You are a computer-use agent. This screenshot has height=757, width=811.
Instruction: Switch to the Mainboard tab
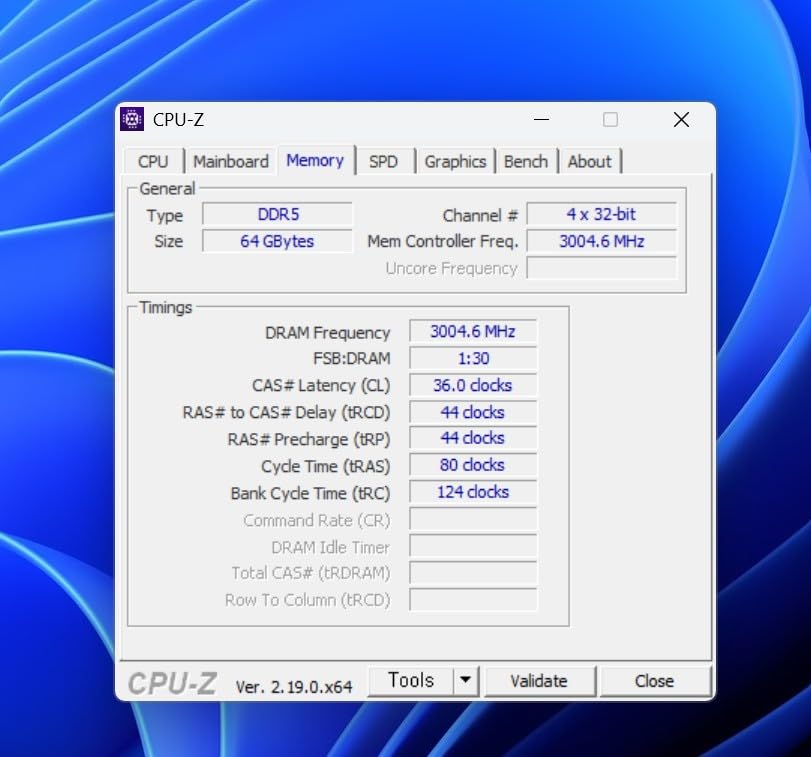coord(231,161)
